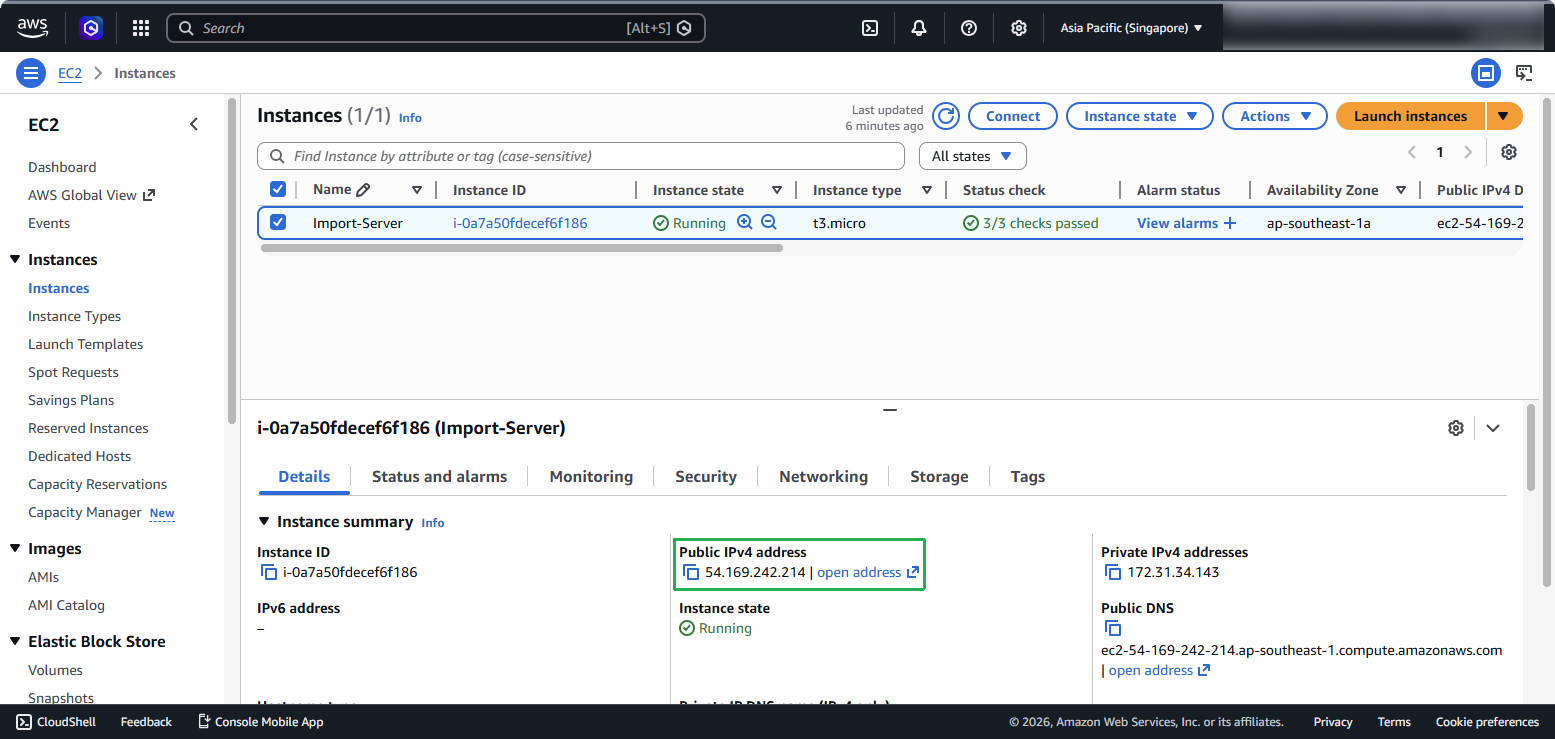Click Cookie preferences in the footer

(1487, 721)
